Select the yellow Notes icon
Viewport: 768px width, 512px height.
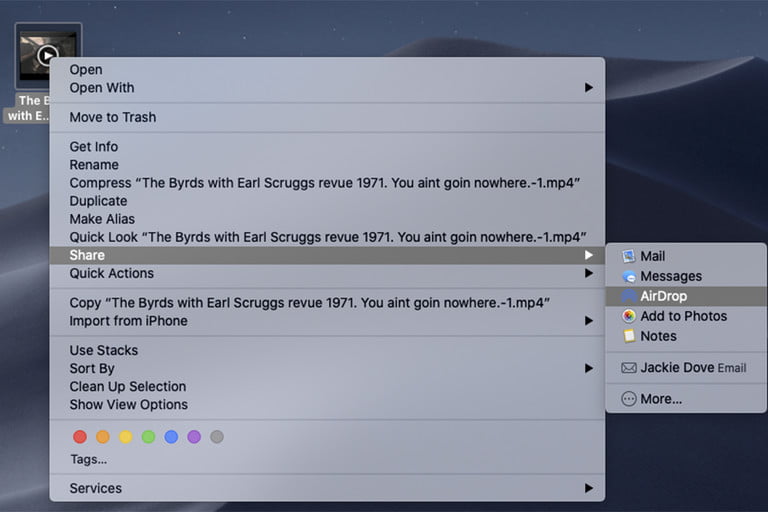[628, 336]
